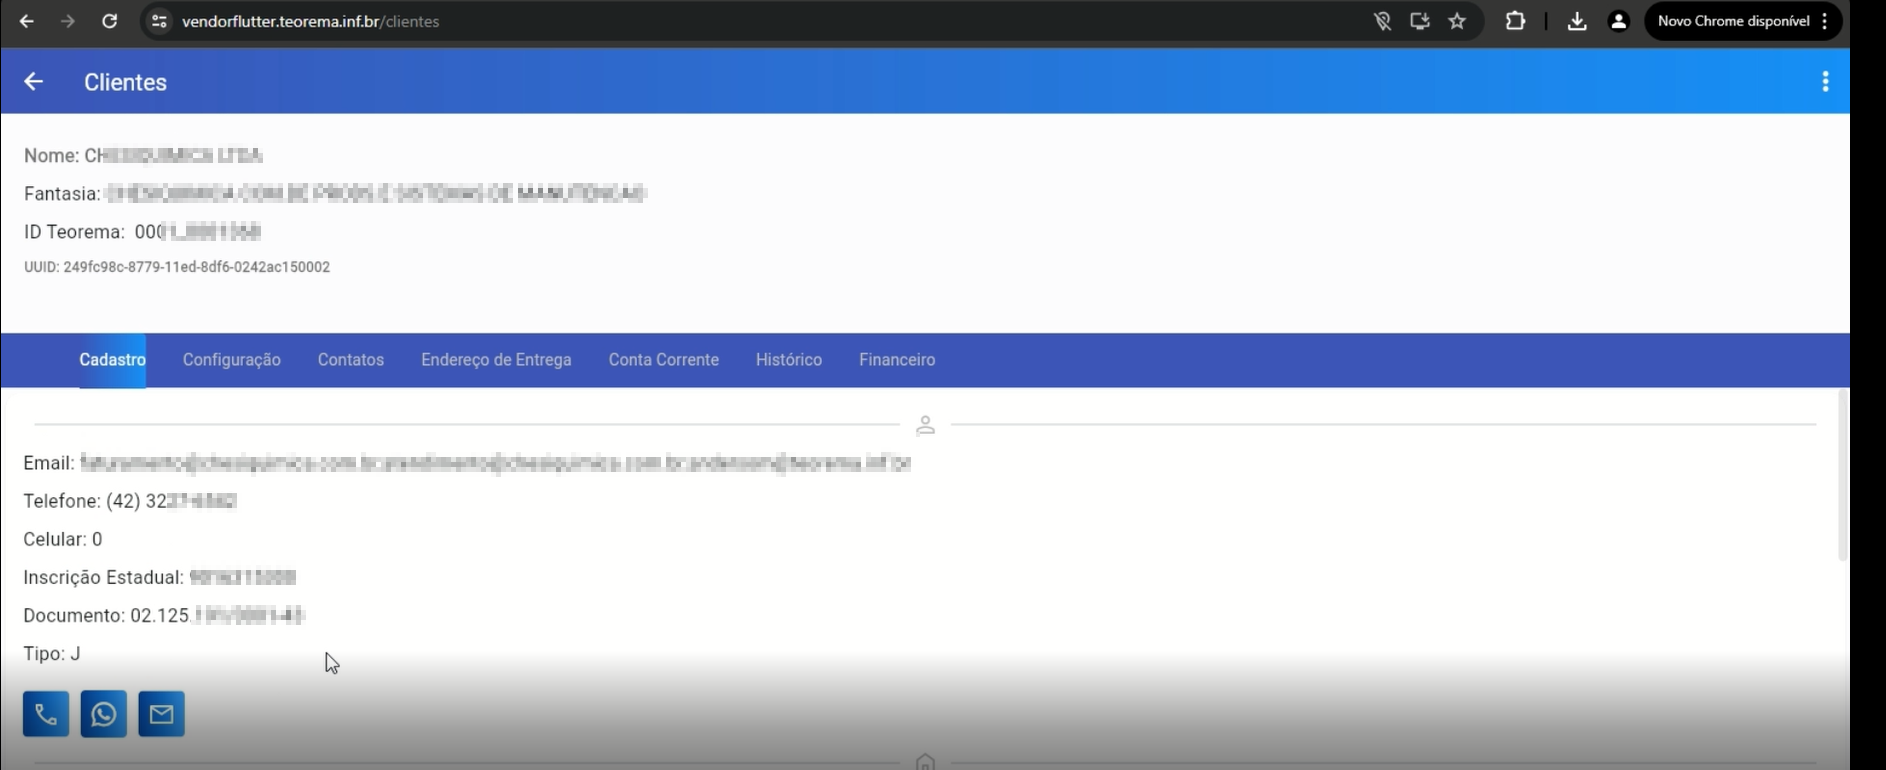1886x770 pixels.
Task: Open Chrome profile avatar icon
Action: [x=1618, y=21]
